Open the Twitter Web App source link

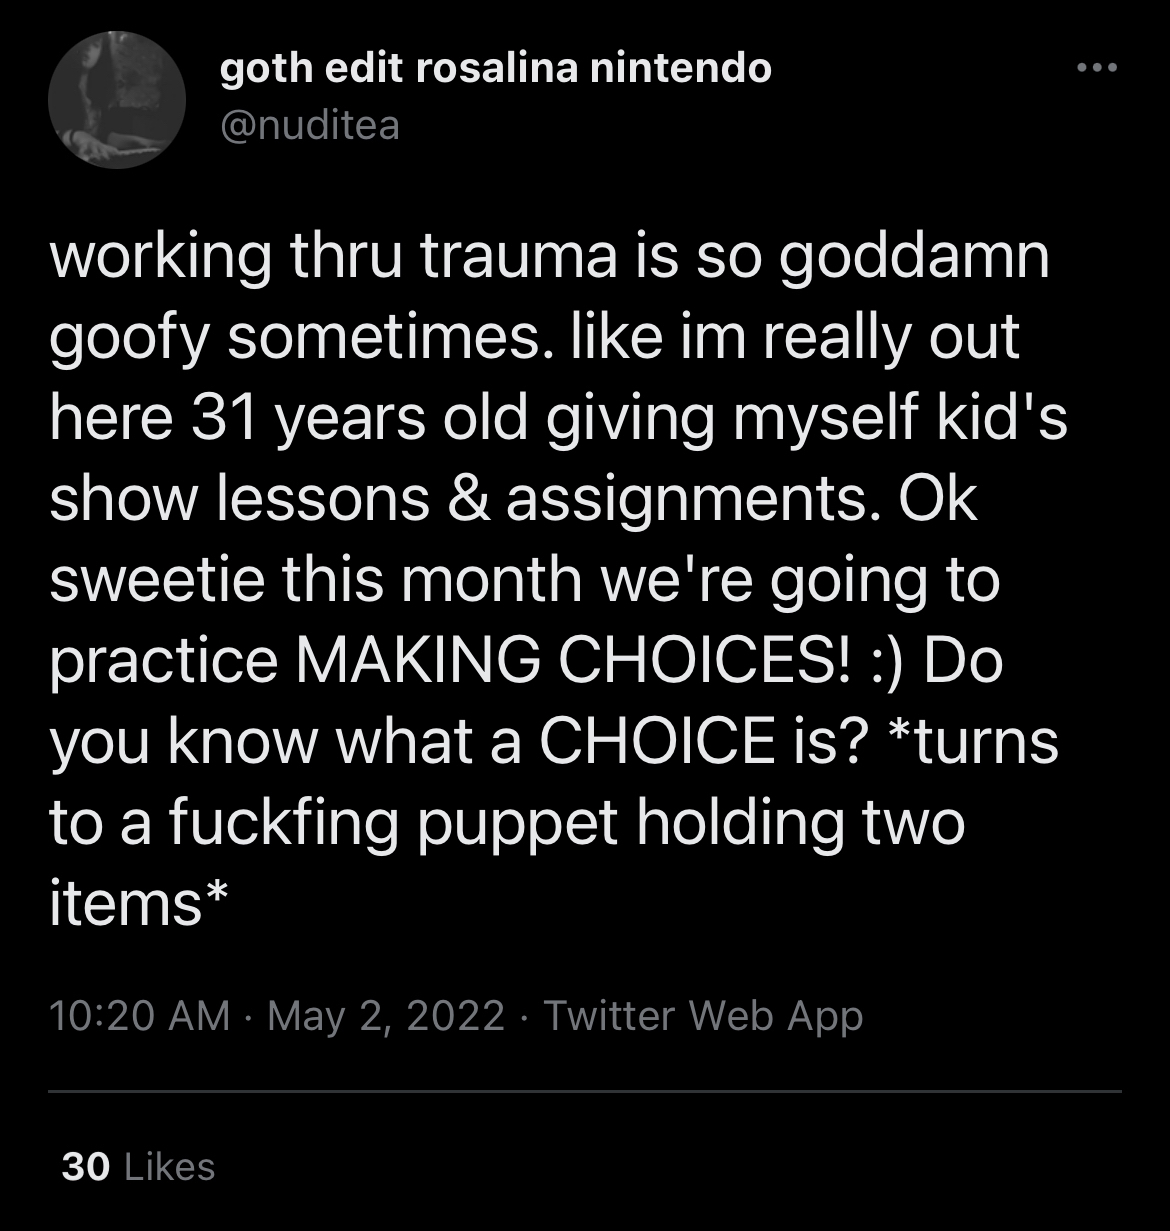click(702, 1016)
